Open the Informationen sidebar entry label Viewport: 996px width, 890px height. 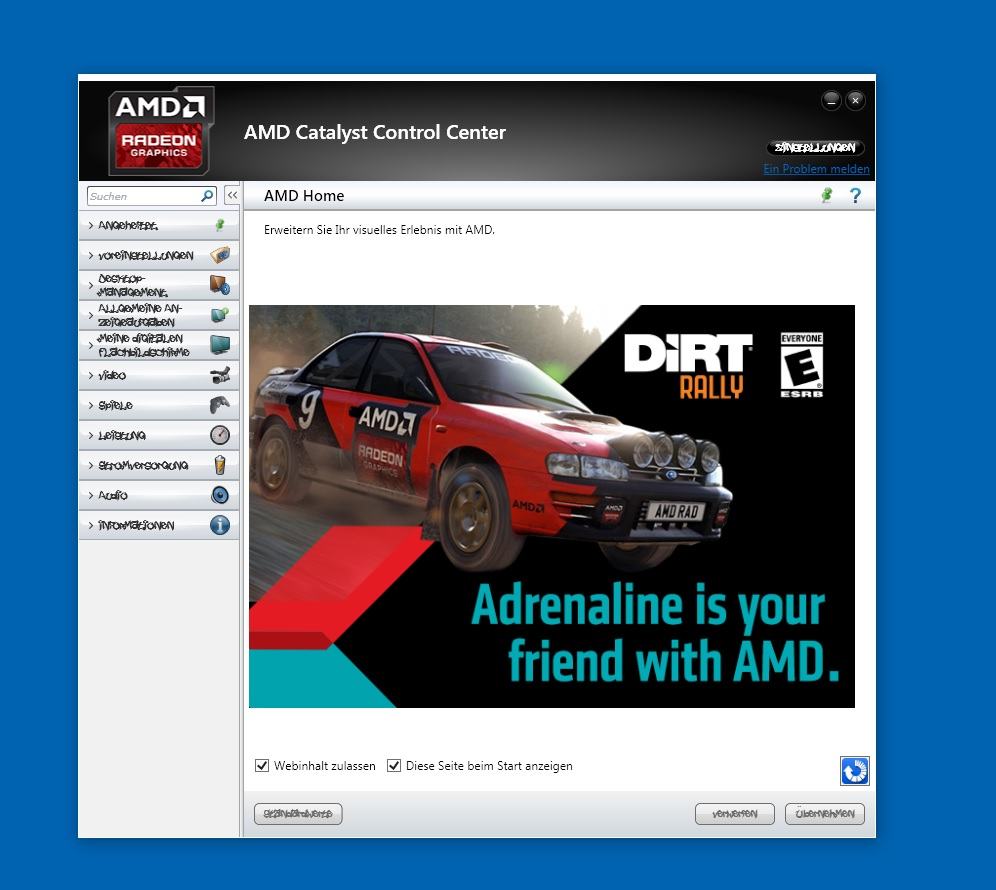(136, 525)
